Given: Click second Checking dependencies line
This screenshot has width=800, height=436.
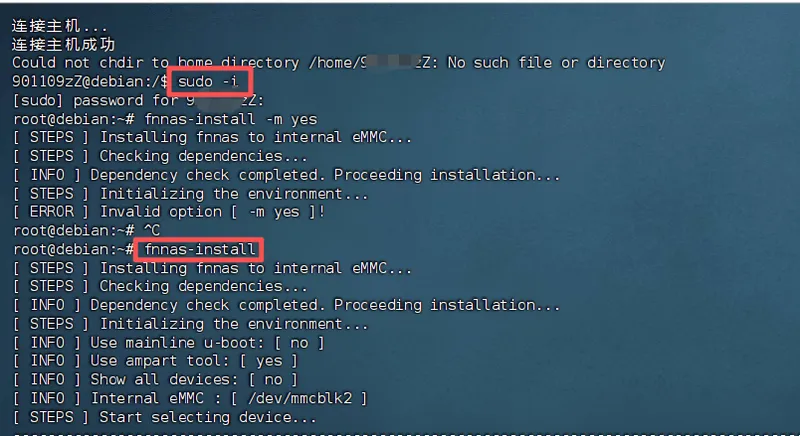Looking at the screenshot, I should point(160,286).
